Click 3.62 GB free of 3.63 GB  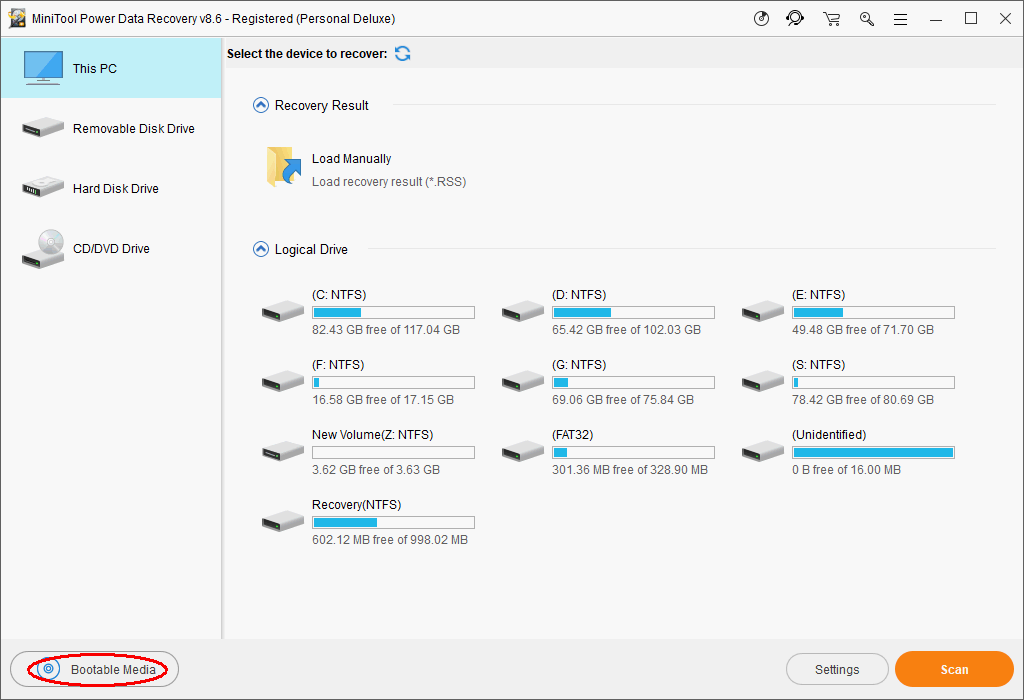(x=376, y=469)
